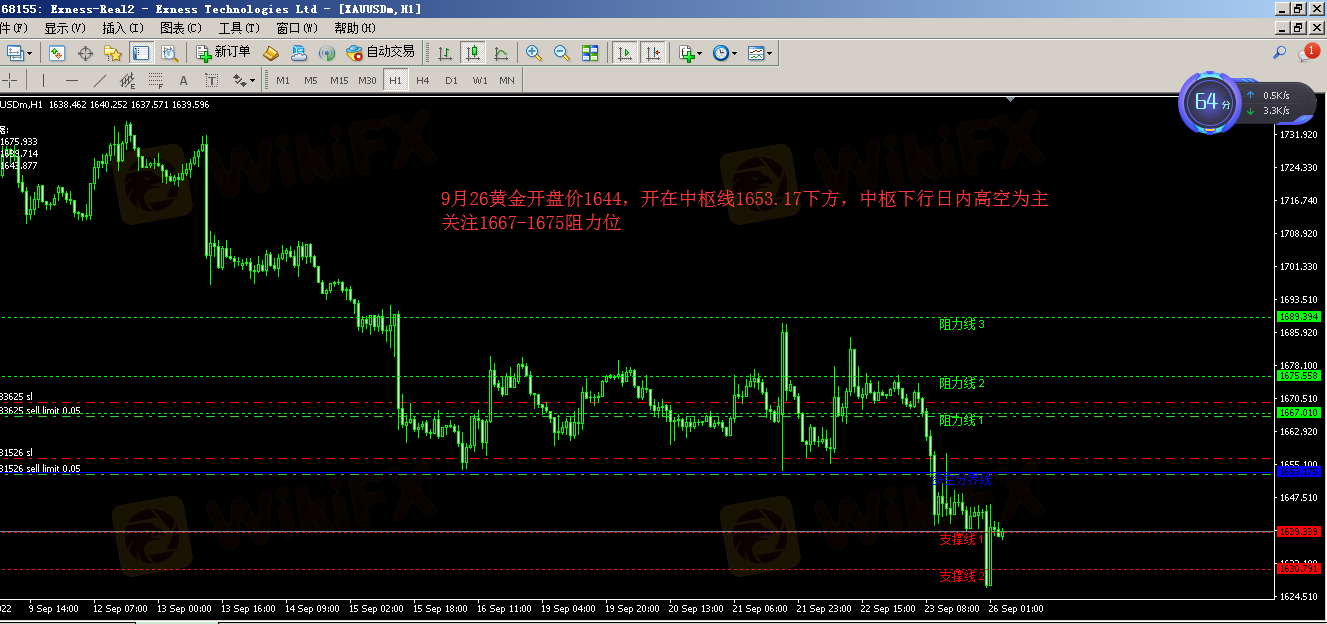Open the indicators list dropdown

(690, 53)
